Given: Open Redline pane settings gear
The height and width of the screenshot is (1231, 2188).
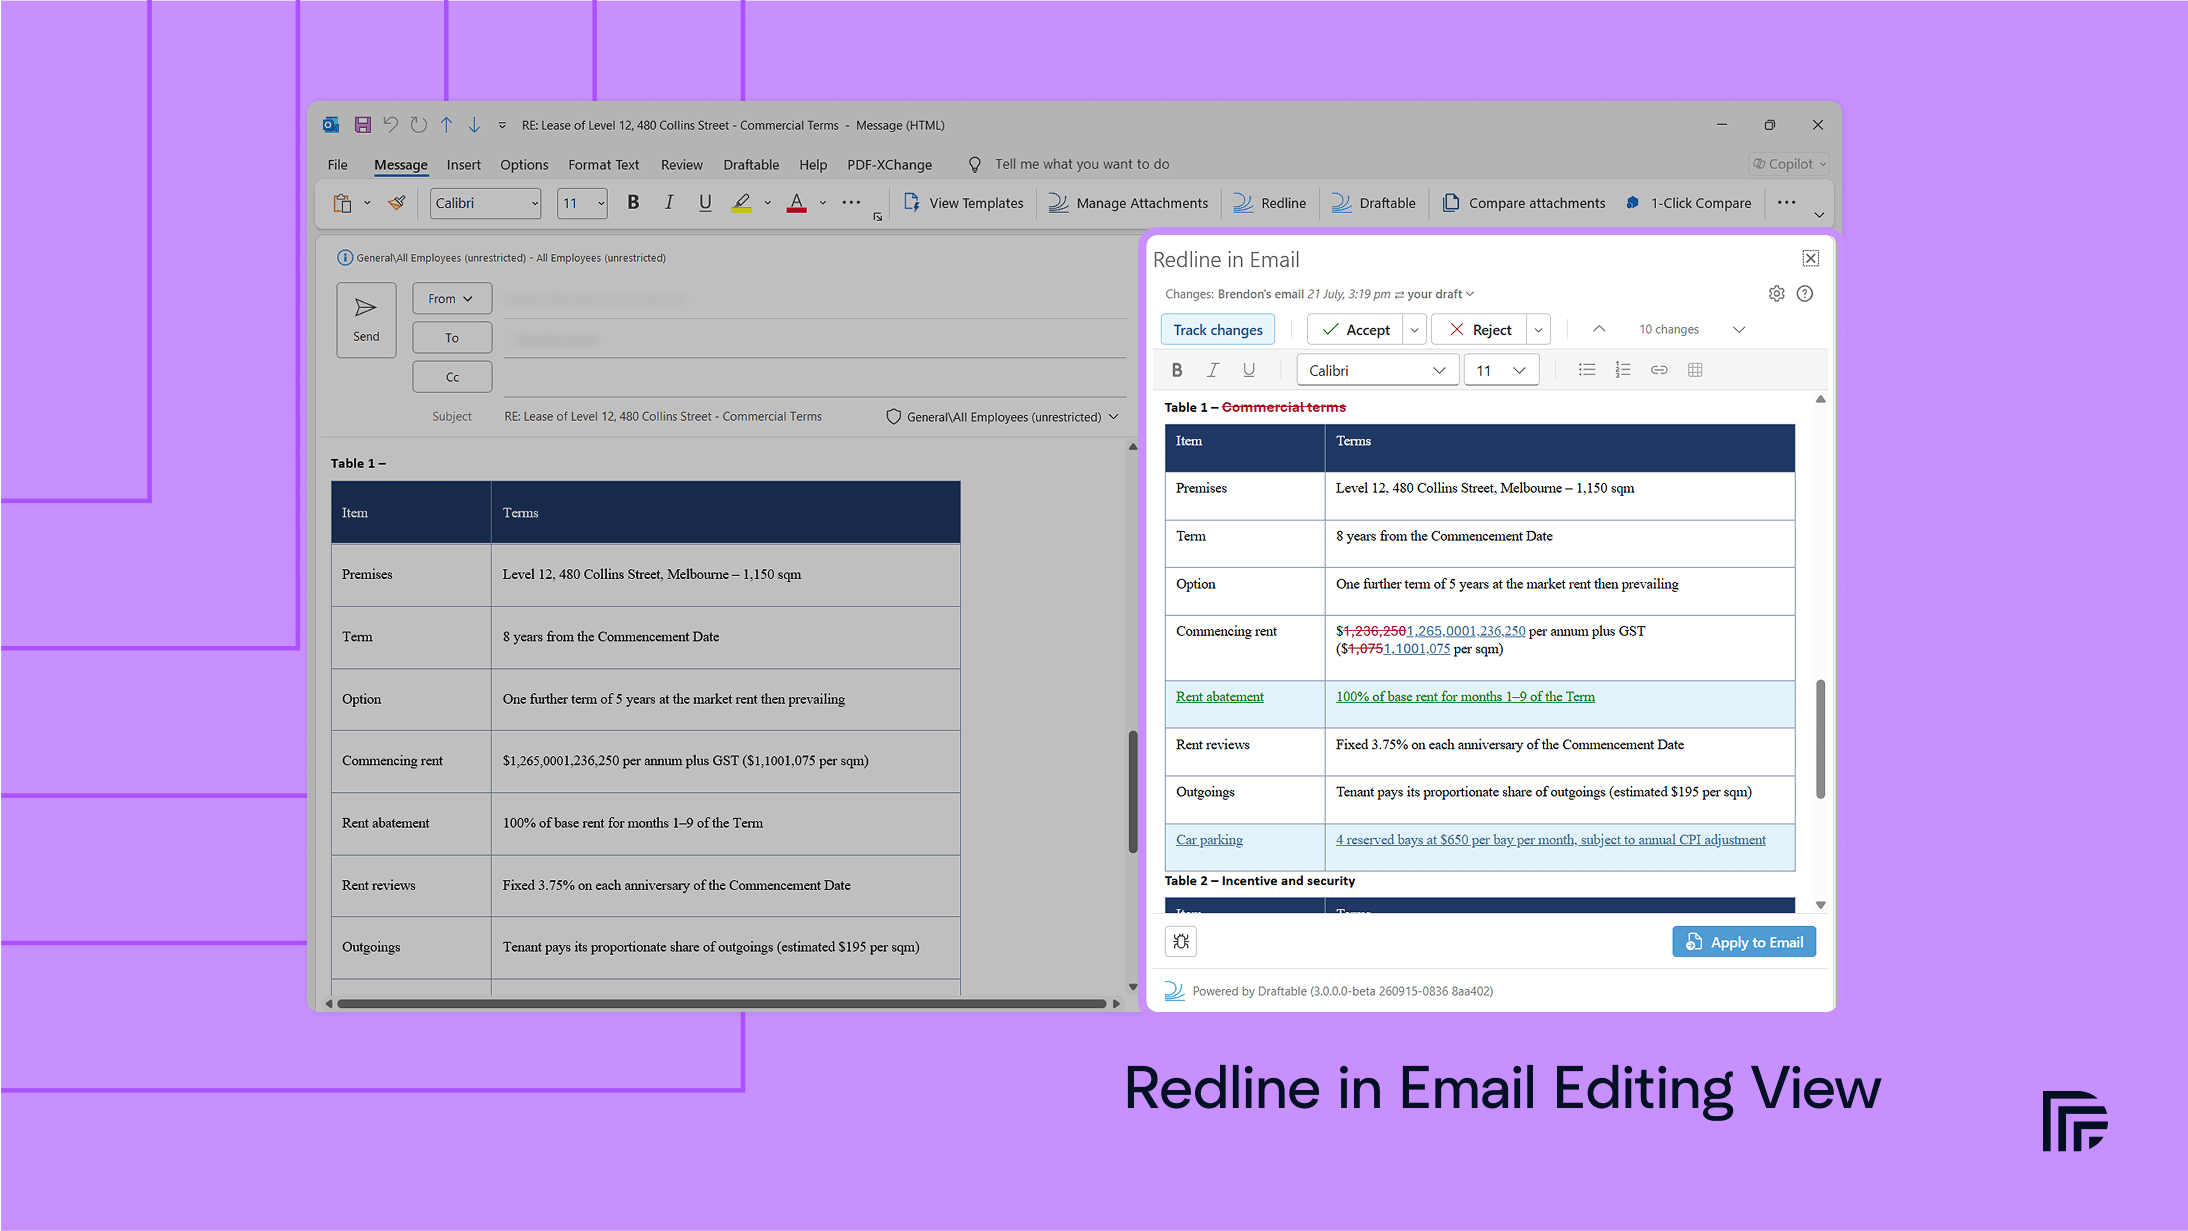Looking at the screenshot, I should tap(1776, 294).
